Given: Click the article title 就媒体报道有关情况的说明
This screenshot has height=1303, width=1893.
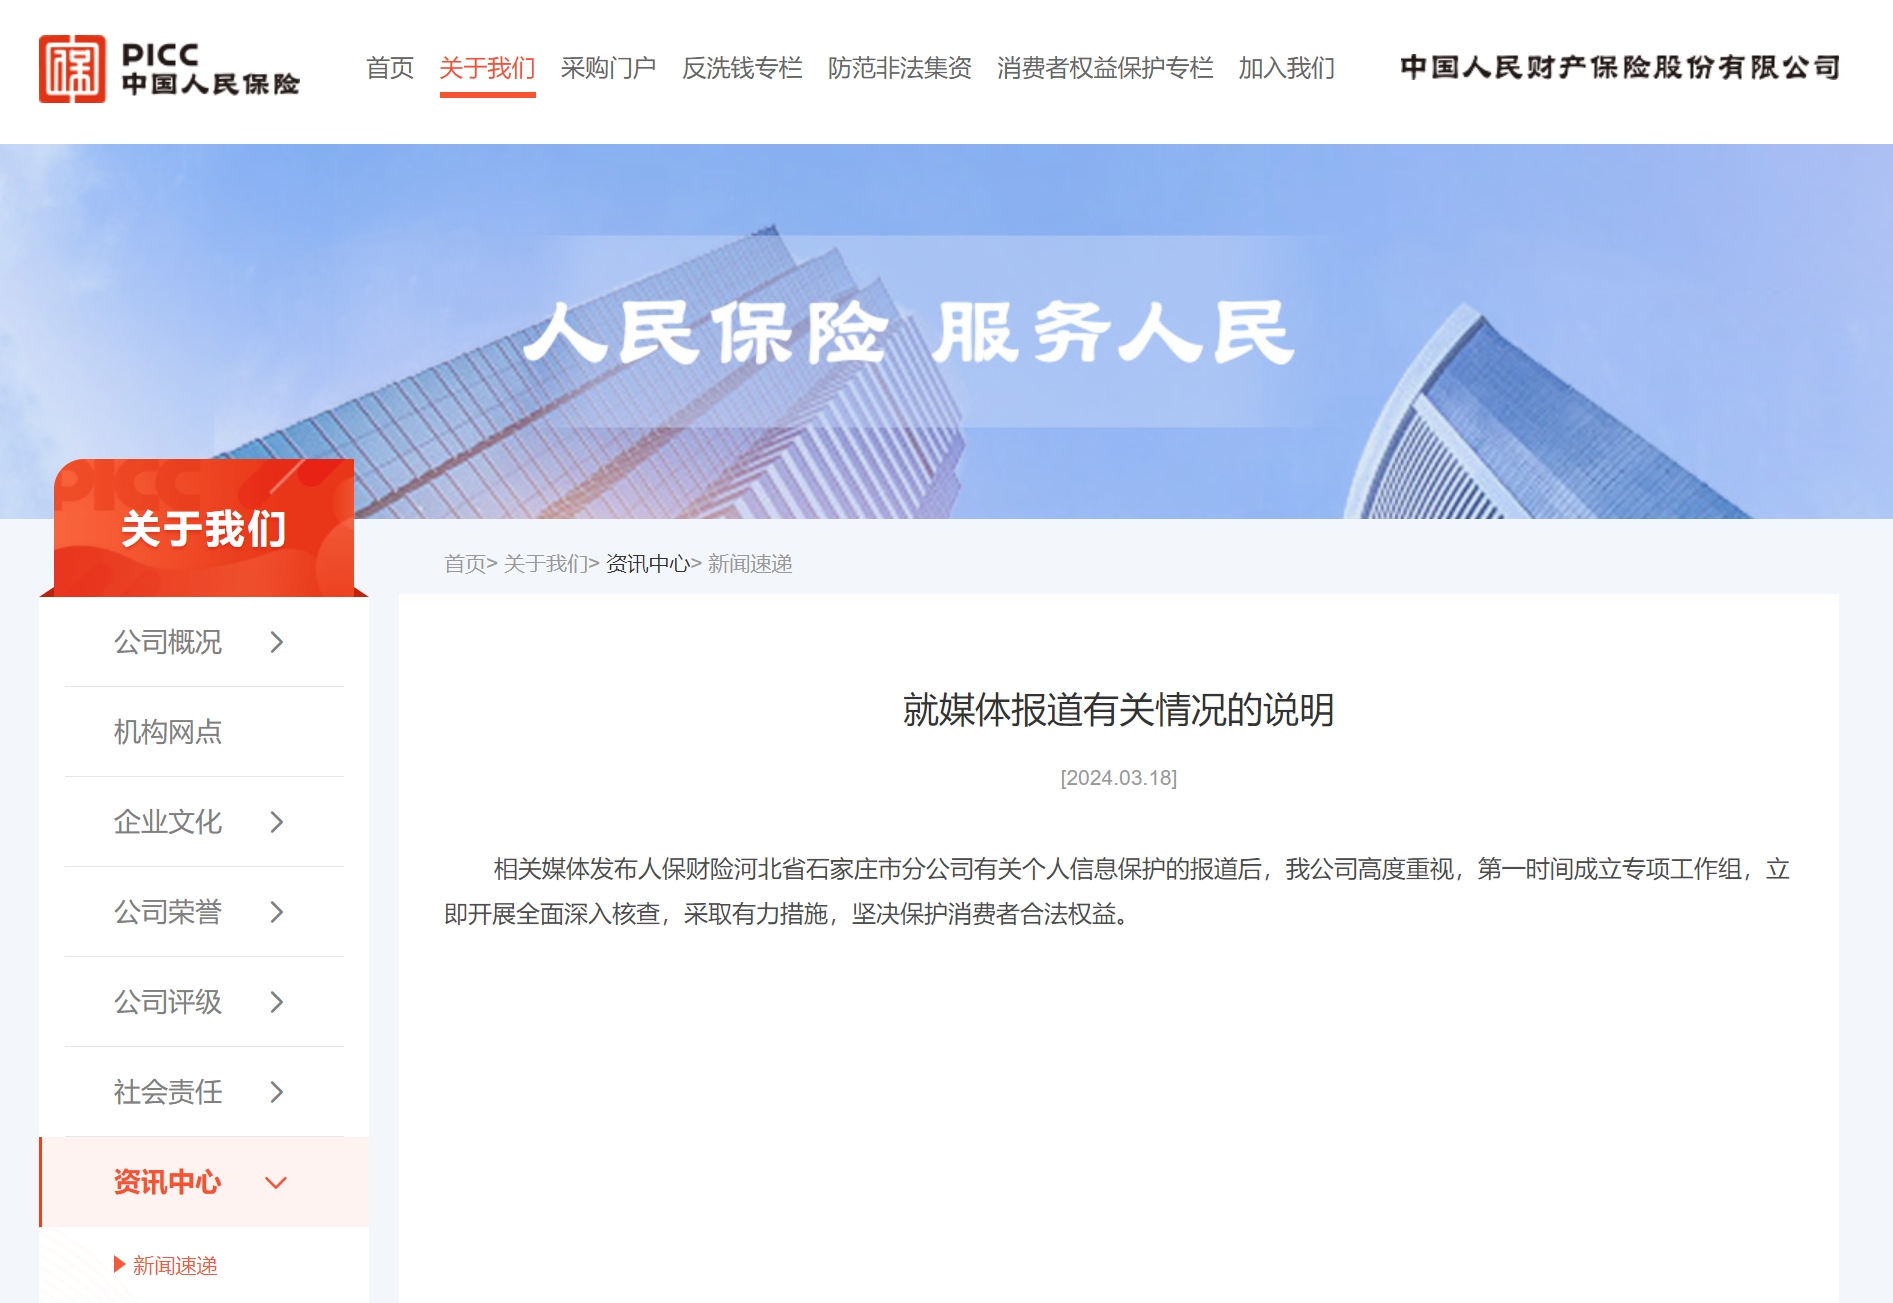Looking at the screenshot, I should [x=1118, y=710].
